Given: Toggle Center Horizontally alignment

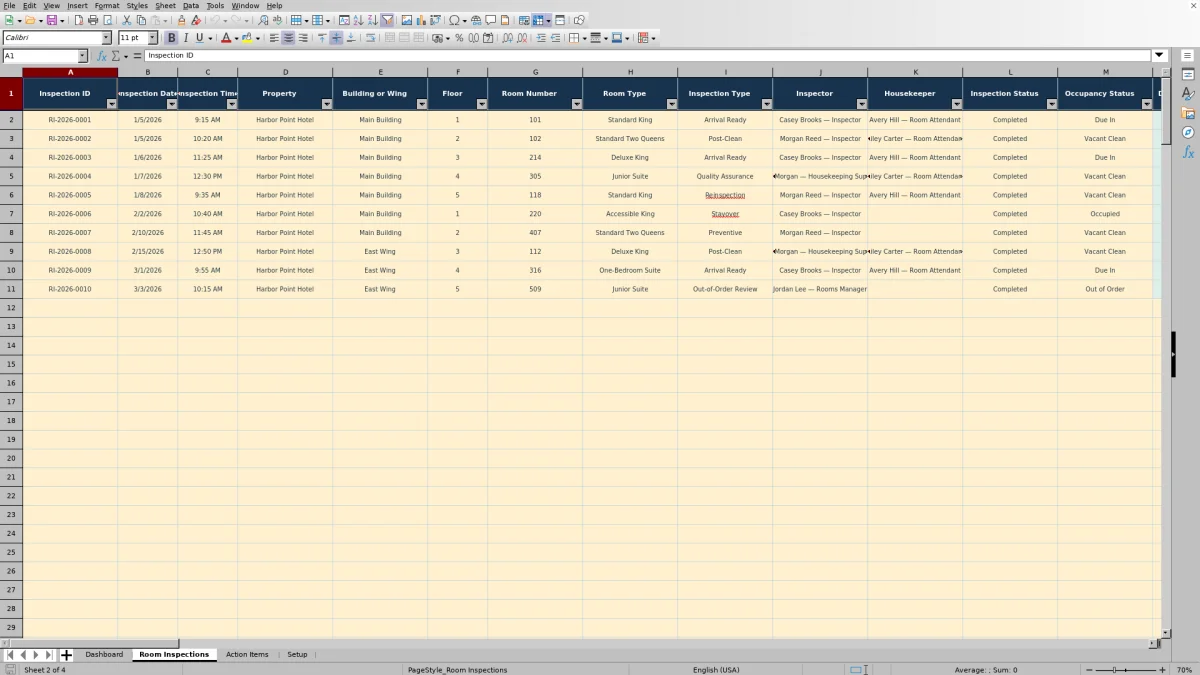Looking at the screenshot, I should (288, 38).
